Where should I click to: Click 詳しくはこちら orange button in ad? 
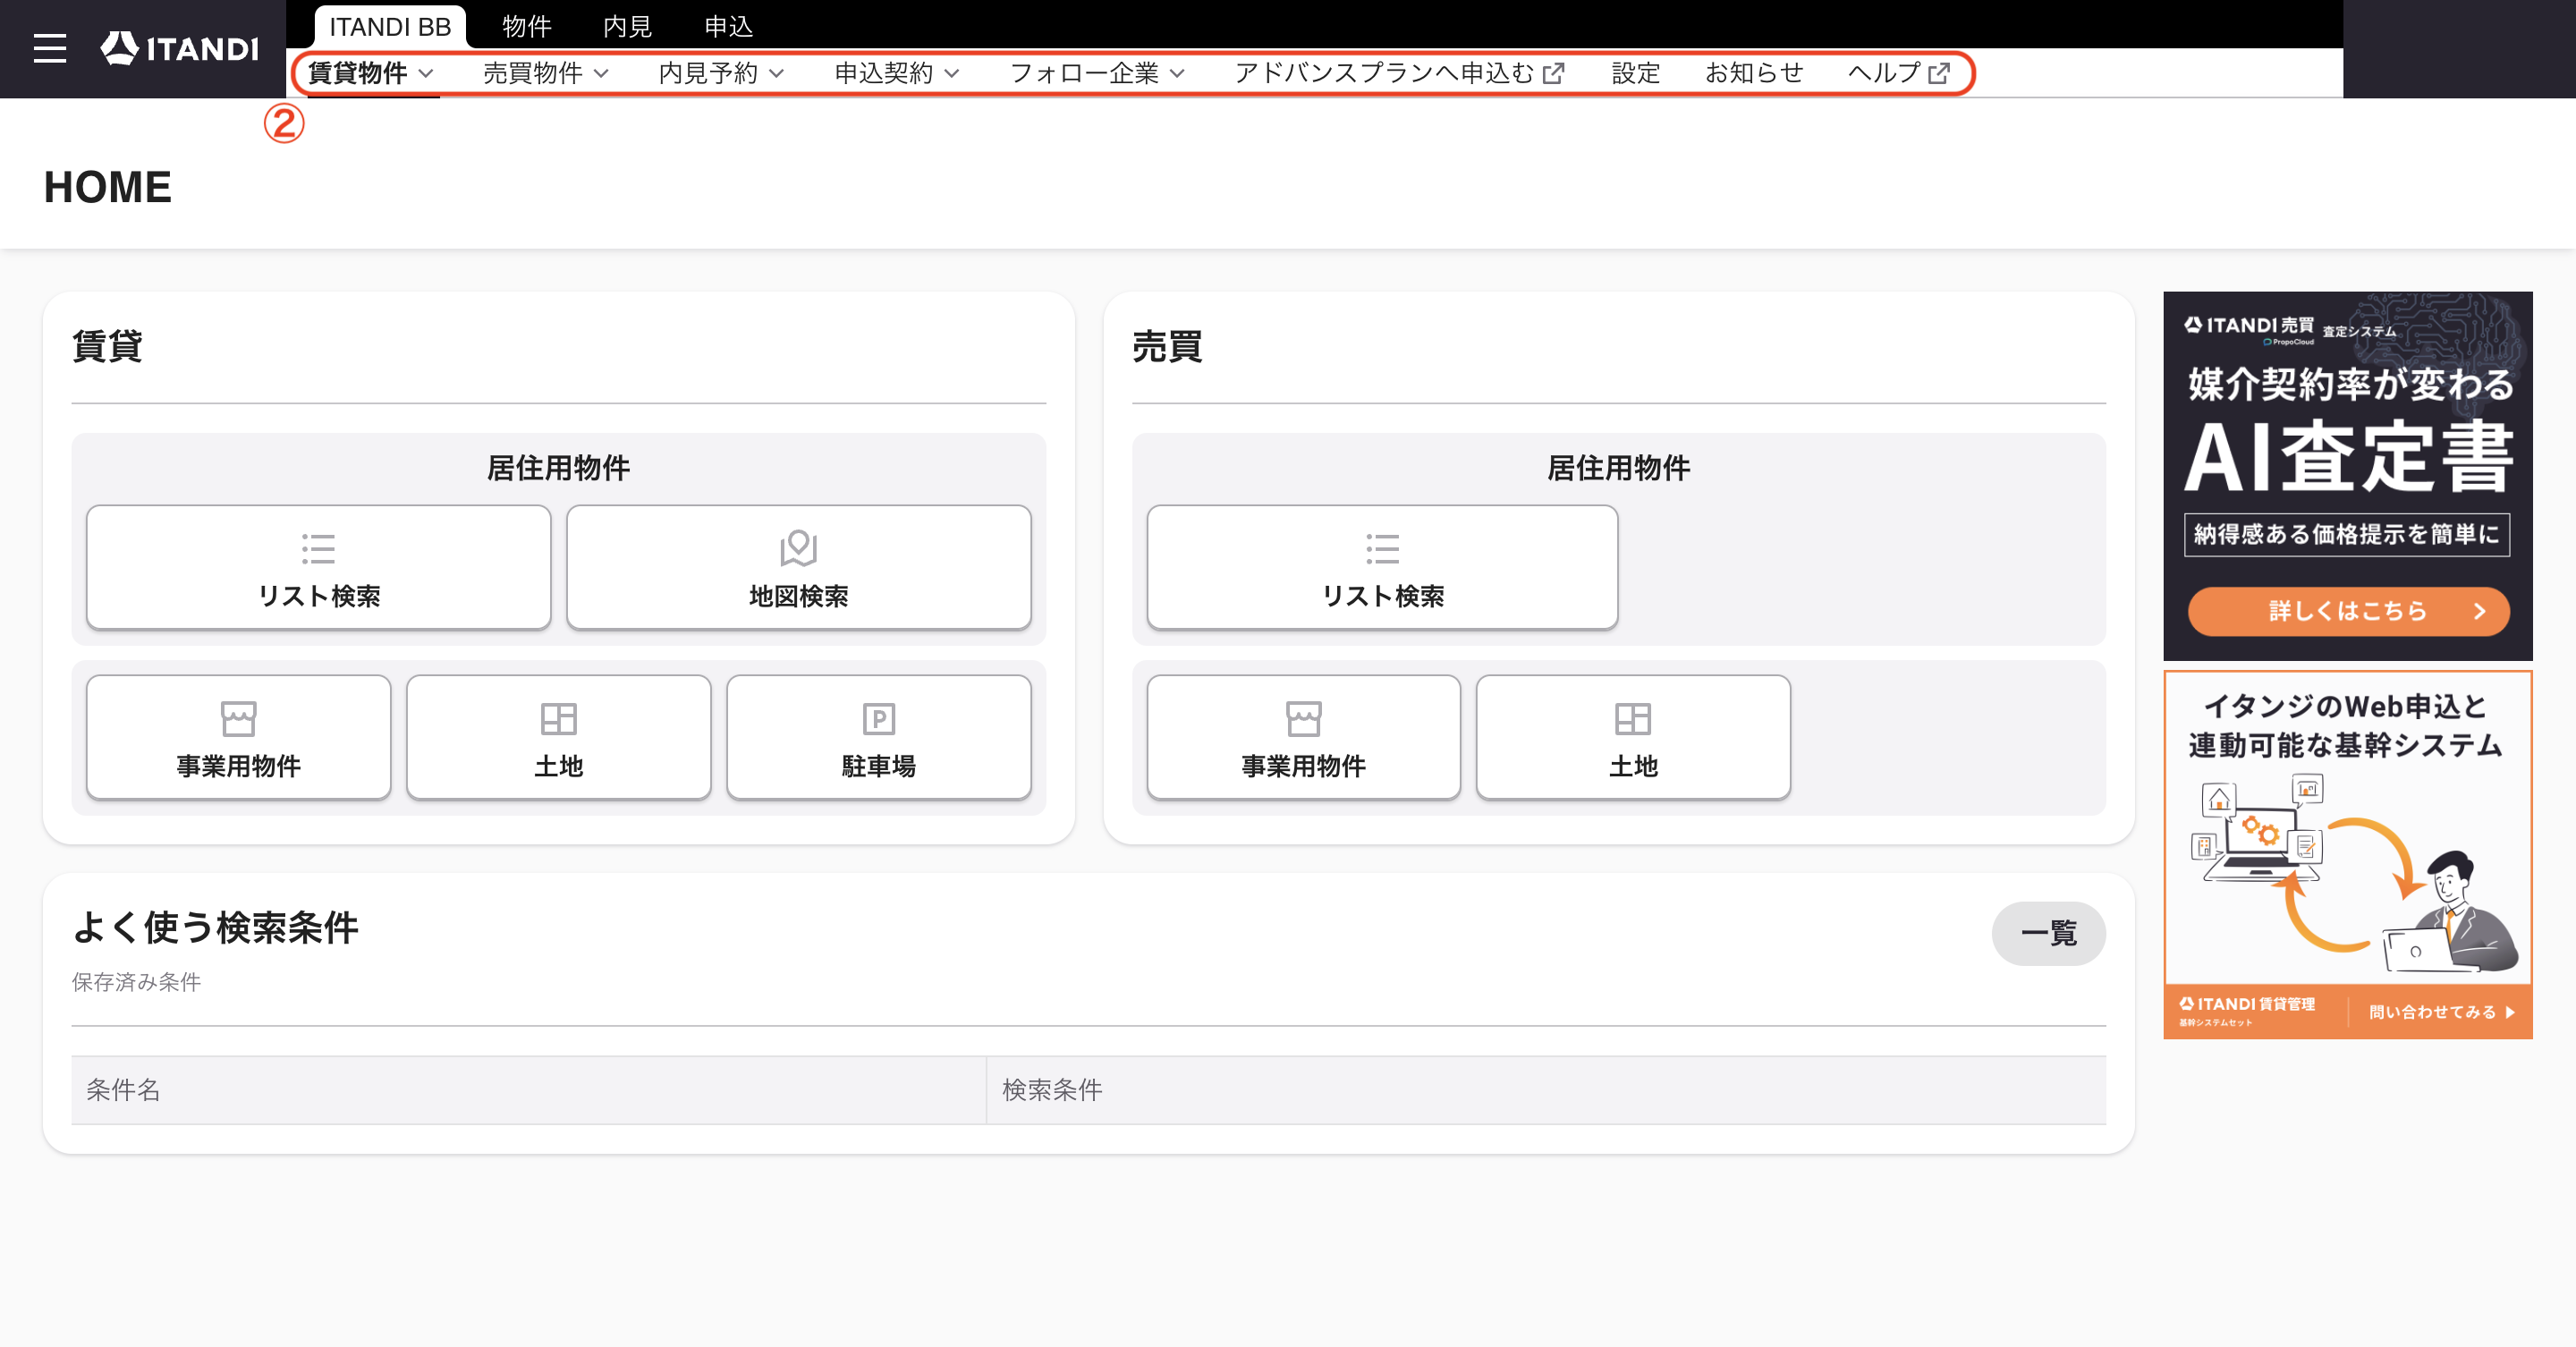(x=2348, y=611)
